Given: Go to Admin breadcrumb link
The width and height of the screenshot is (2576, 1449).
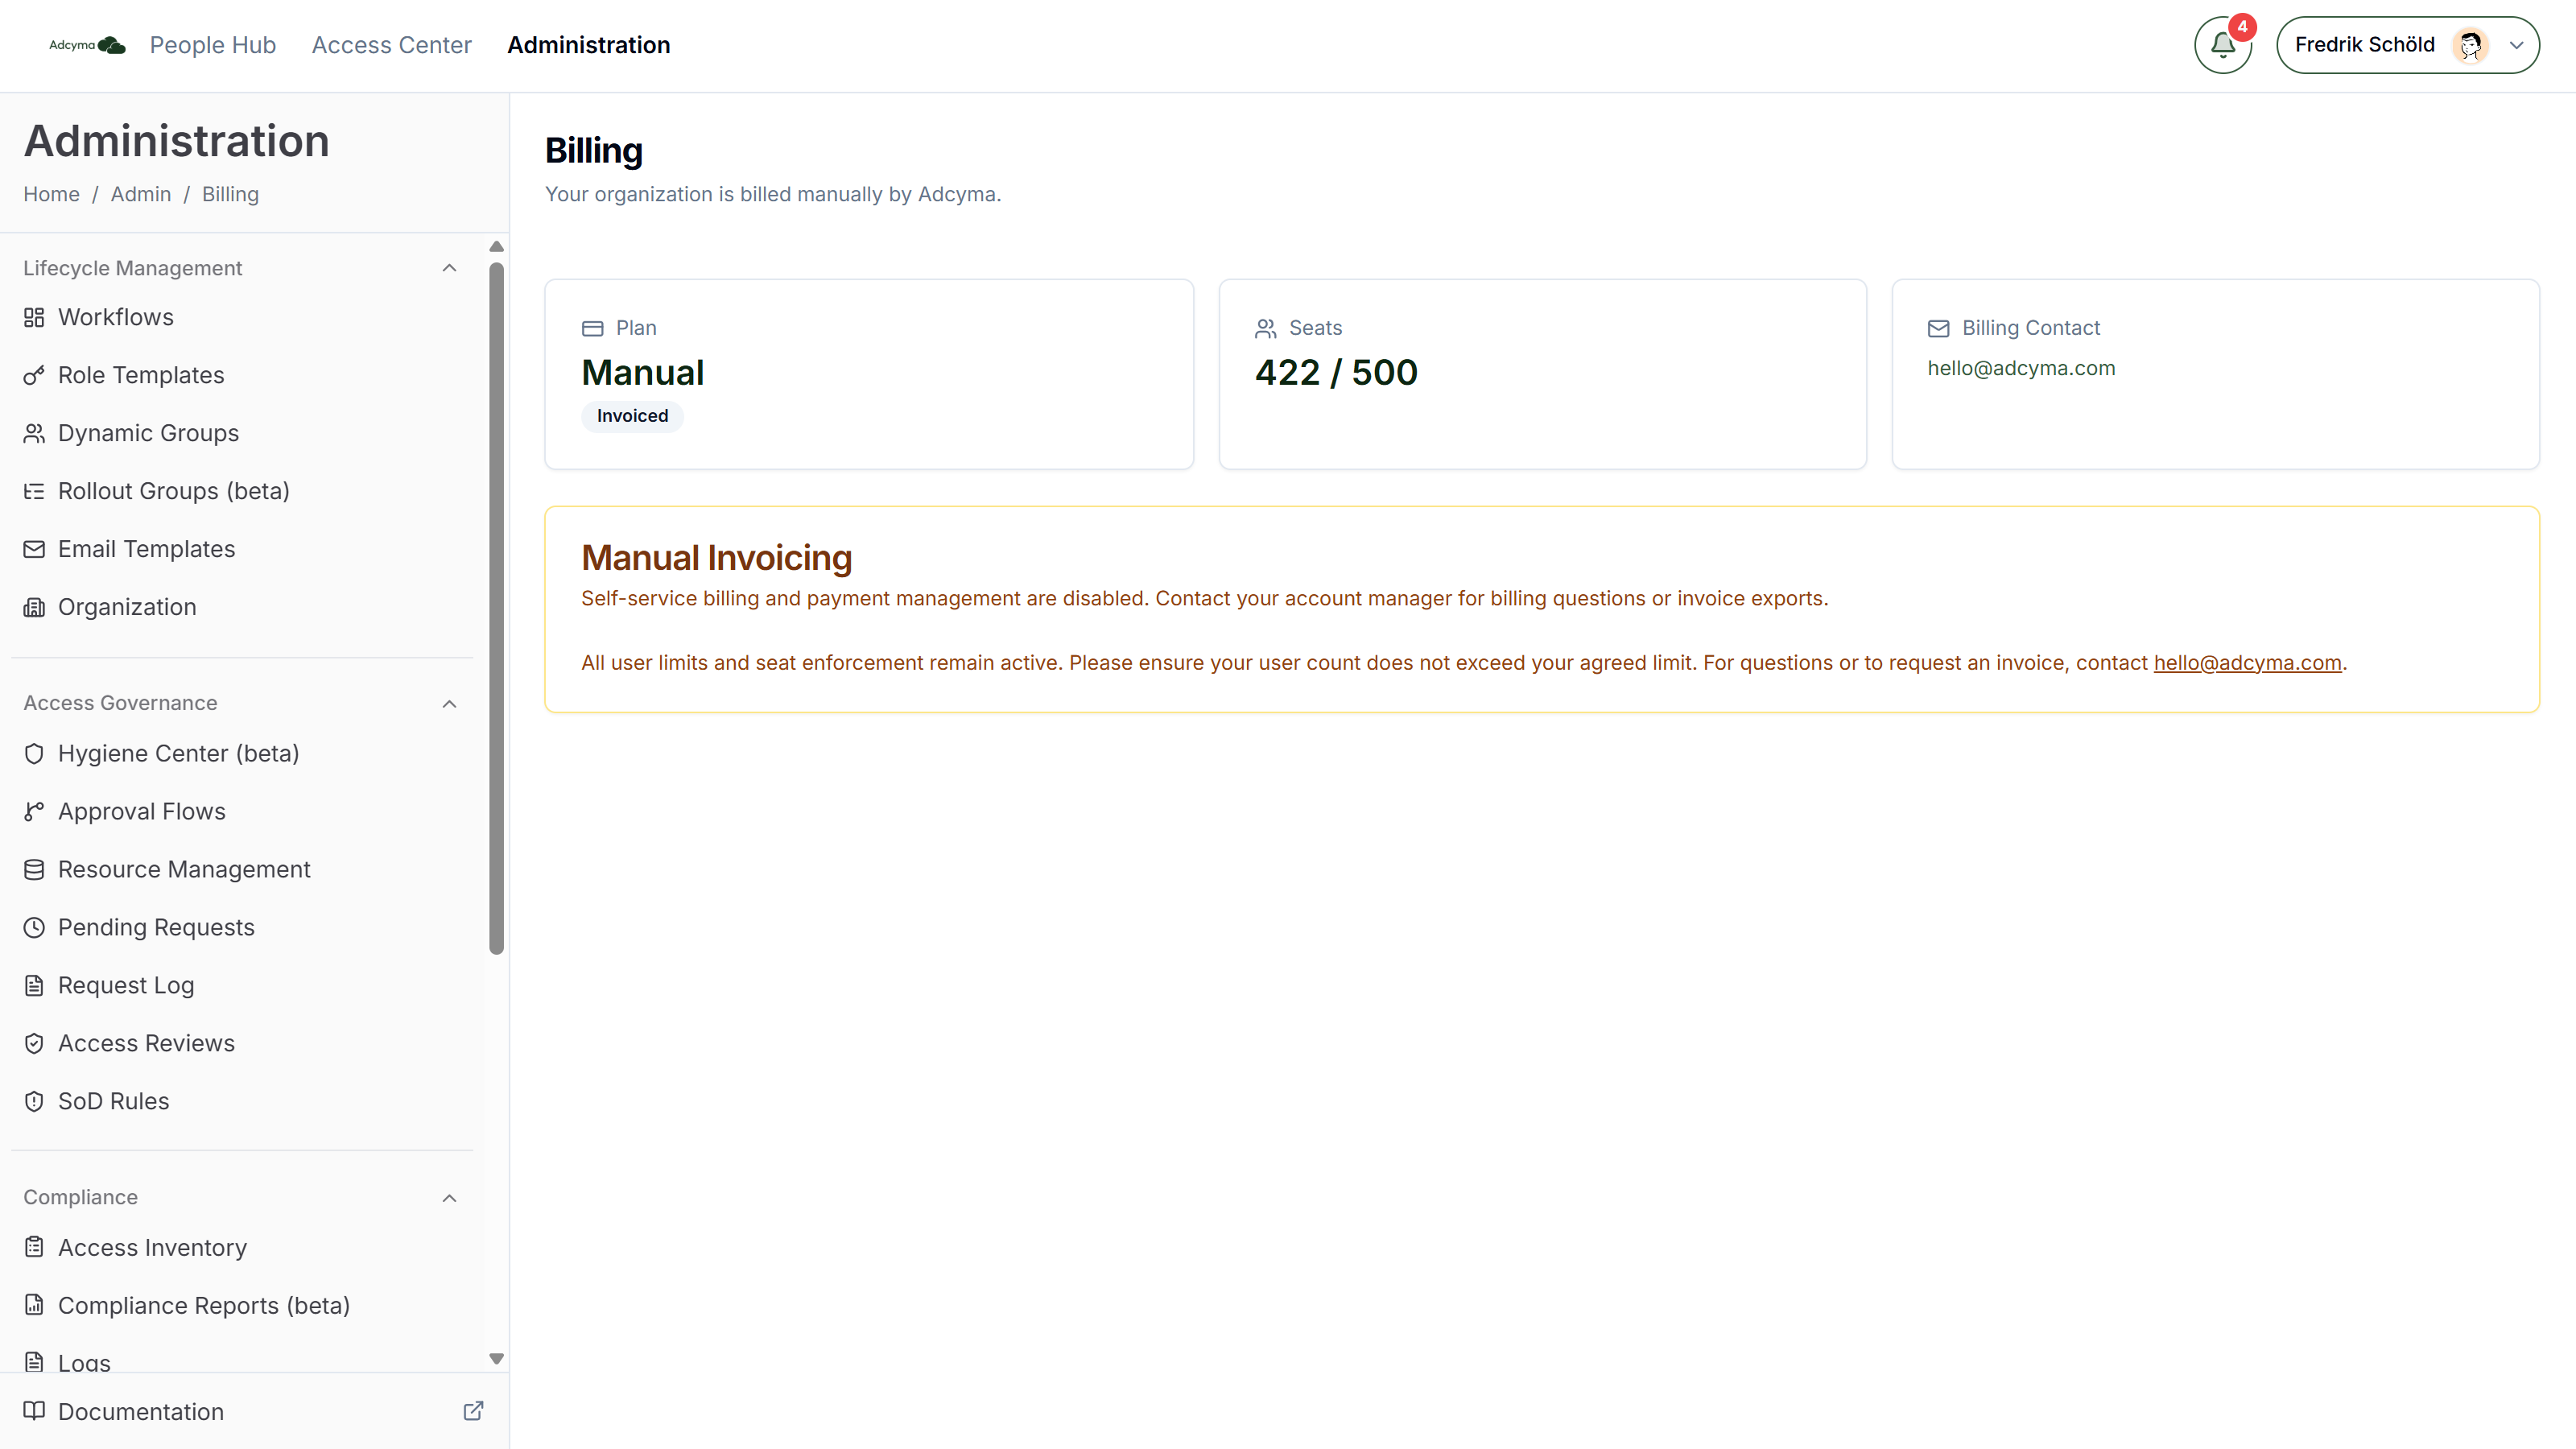Looking at the screenshot, I should click(x=140, y=194).
